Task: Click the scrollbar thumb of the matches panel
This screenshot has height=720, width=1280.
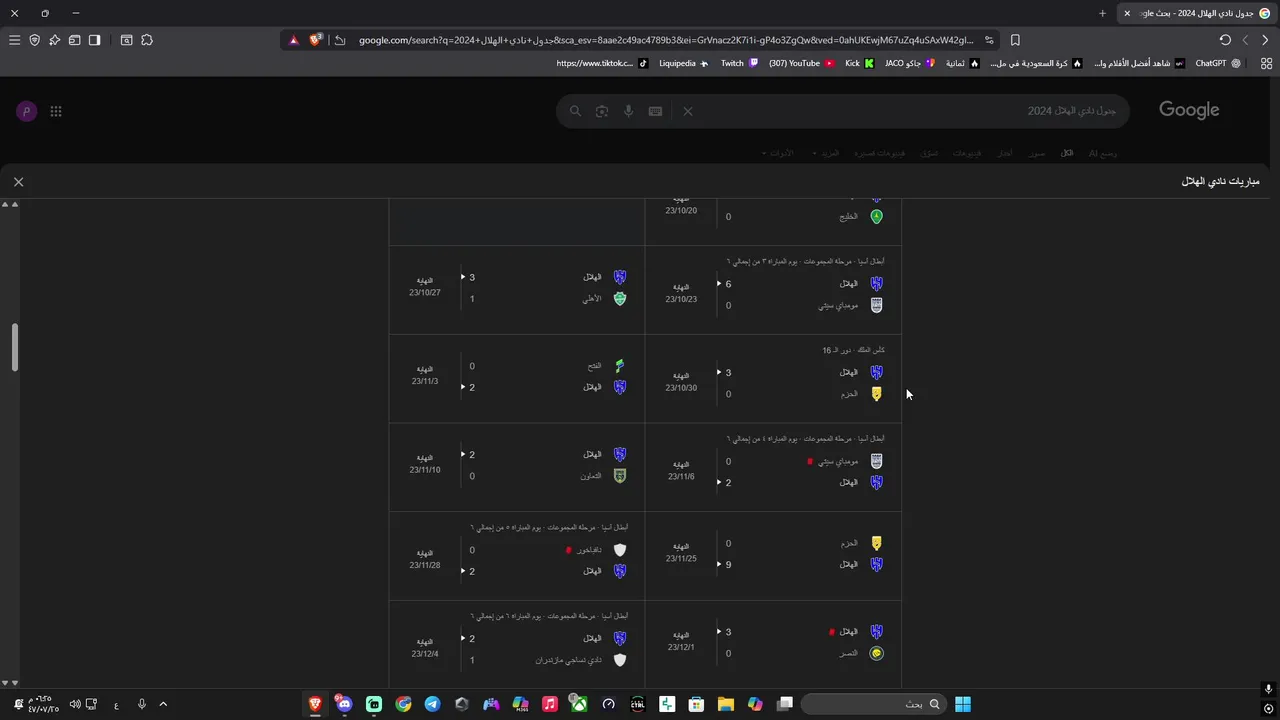Action: tap(15, 347)
